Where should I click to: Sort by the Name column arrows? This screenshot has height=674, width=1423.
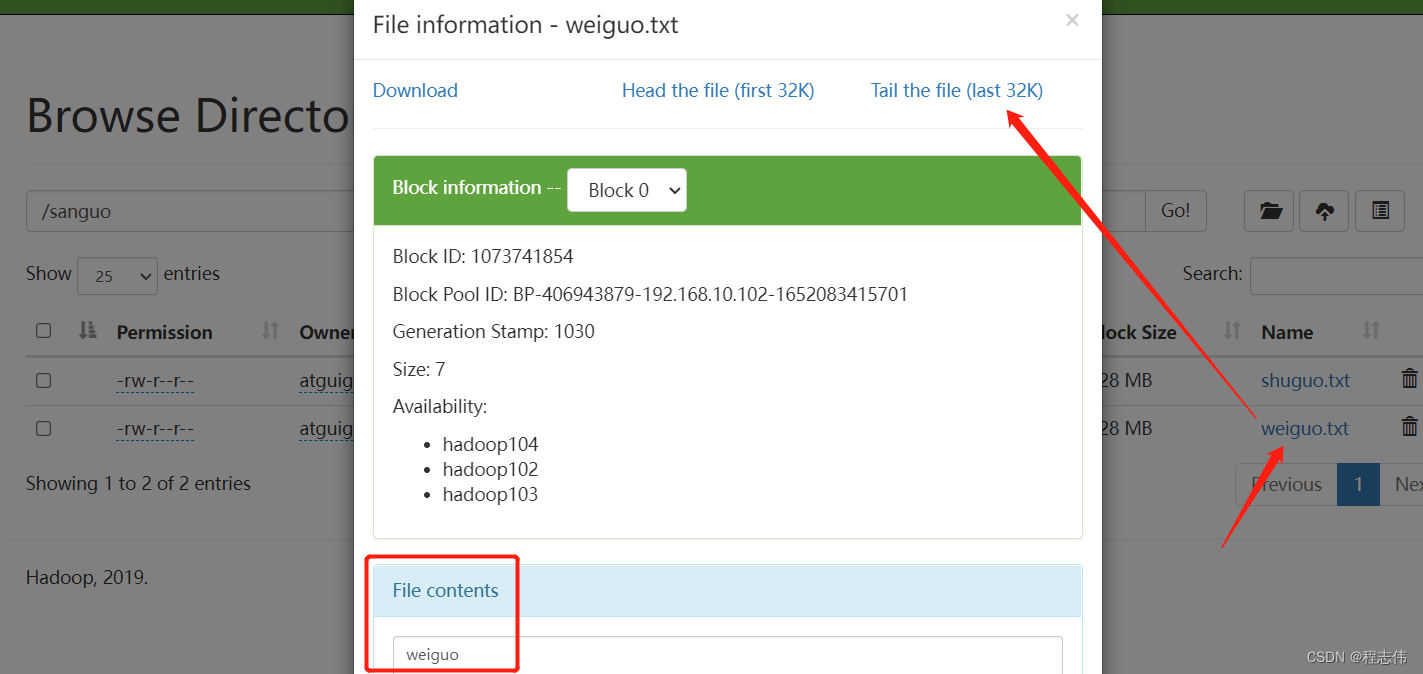pos(1371,331)
